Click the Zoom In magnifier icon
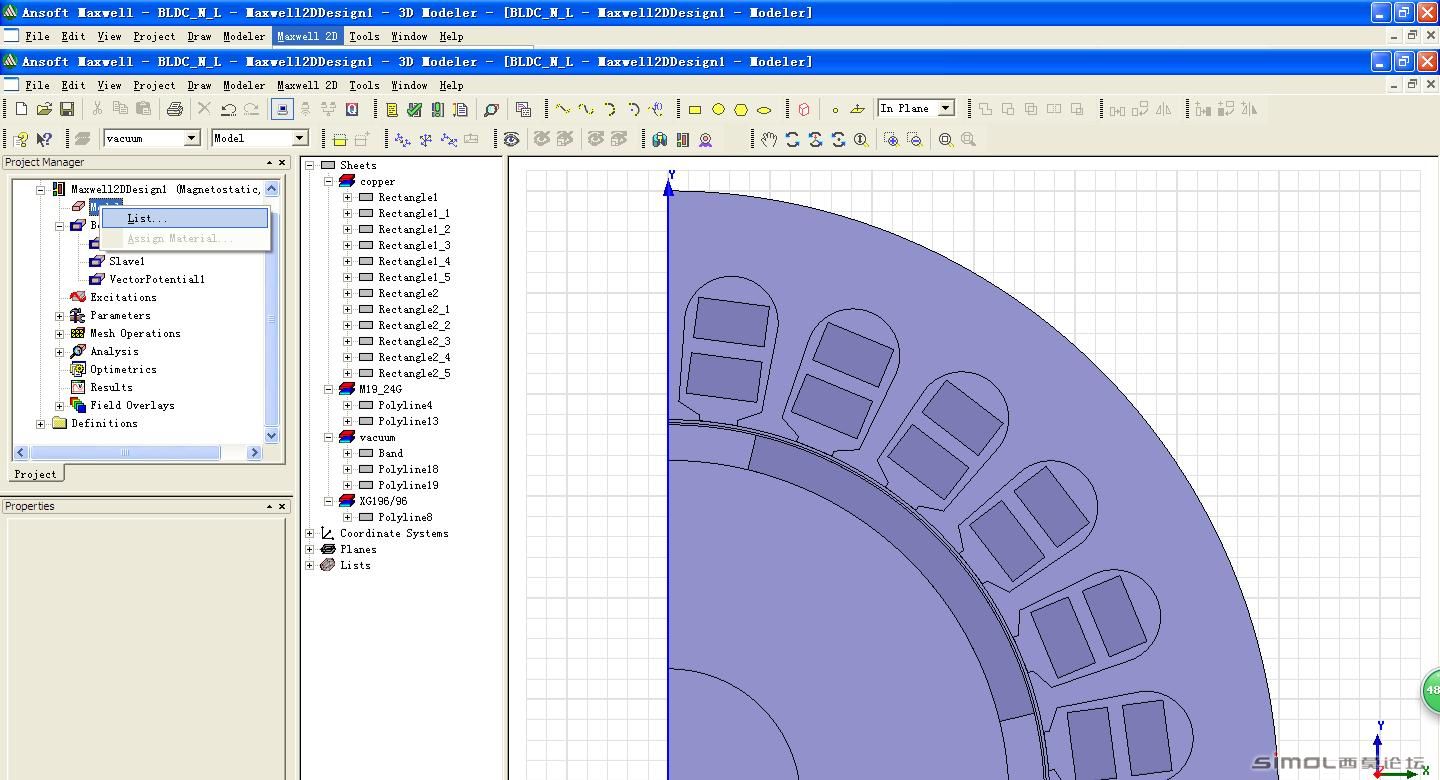This screenshot has width=1440, height=780. pos(891,140)
